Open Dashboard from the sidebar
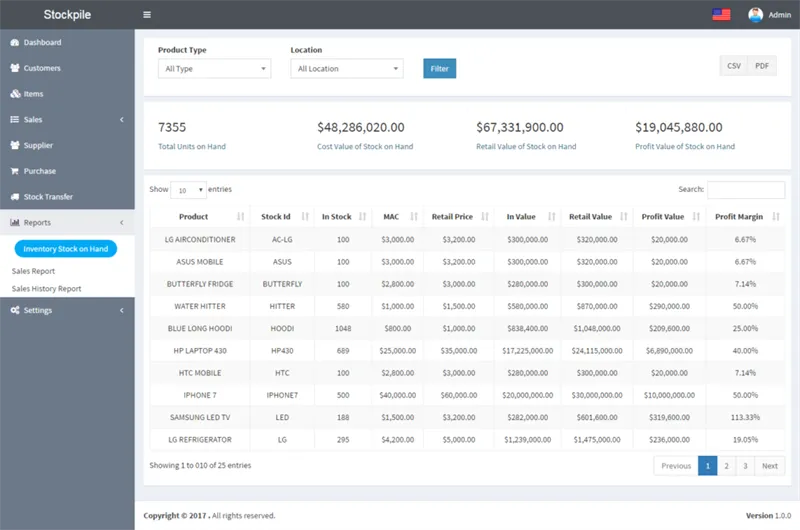 pyautogui.click(x=42, y=43)
